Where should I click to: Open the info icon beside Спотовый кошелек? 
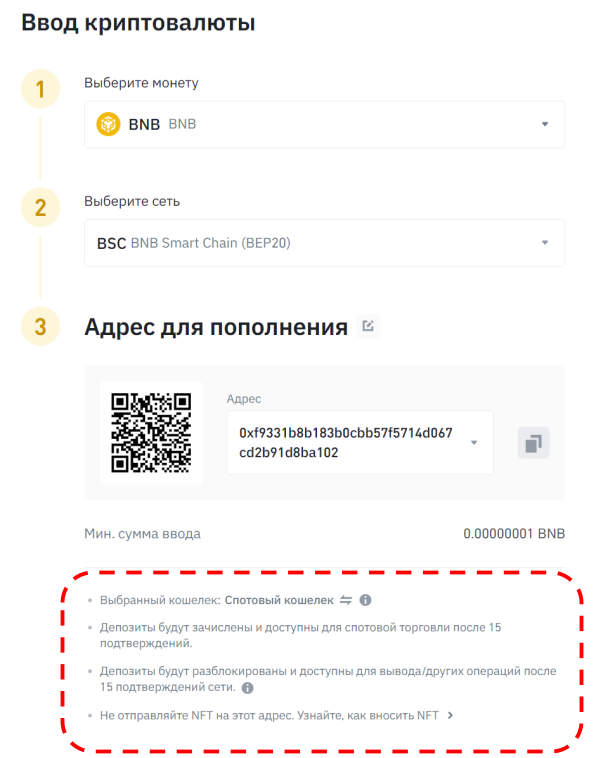pos(366,600)
